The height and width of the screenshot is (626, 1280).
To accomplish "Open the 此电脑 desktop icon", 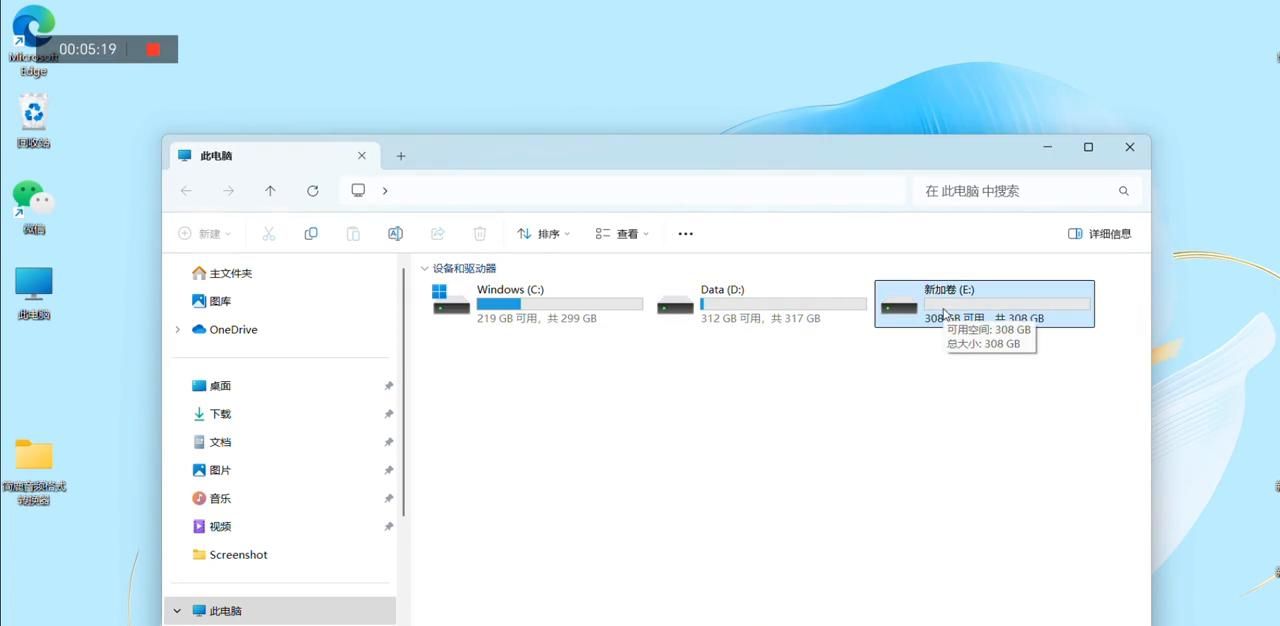I will click(x=34, y=293).
